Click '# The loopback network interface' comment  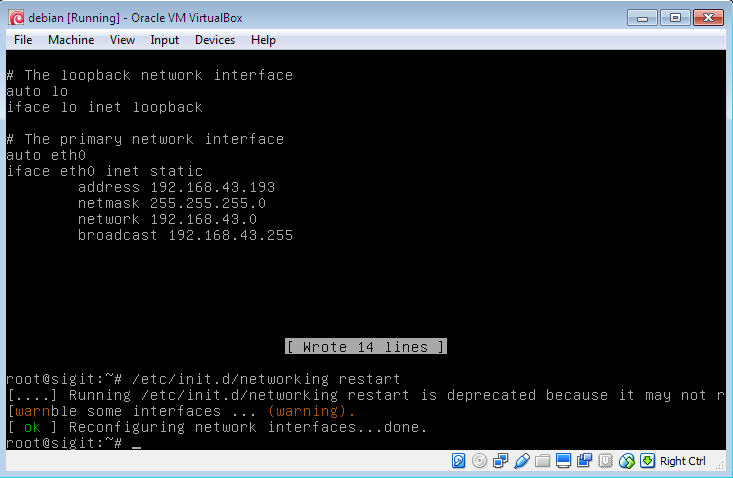point(150,75)
